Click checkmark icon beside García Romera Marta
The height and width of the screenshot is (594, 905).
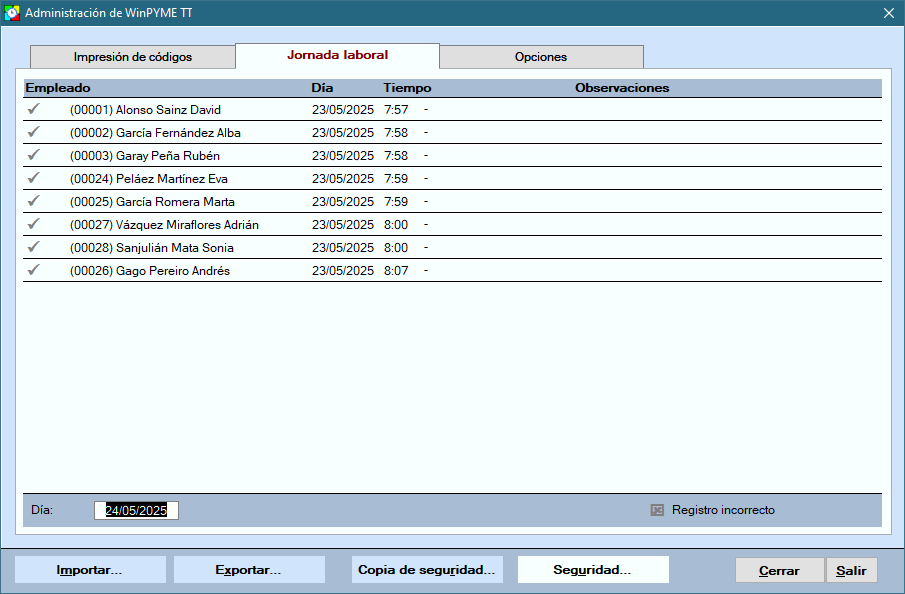[34, 201]
